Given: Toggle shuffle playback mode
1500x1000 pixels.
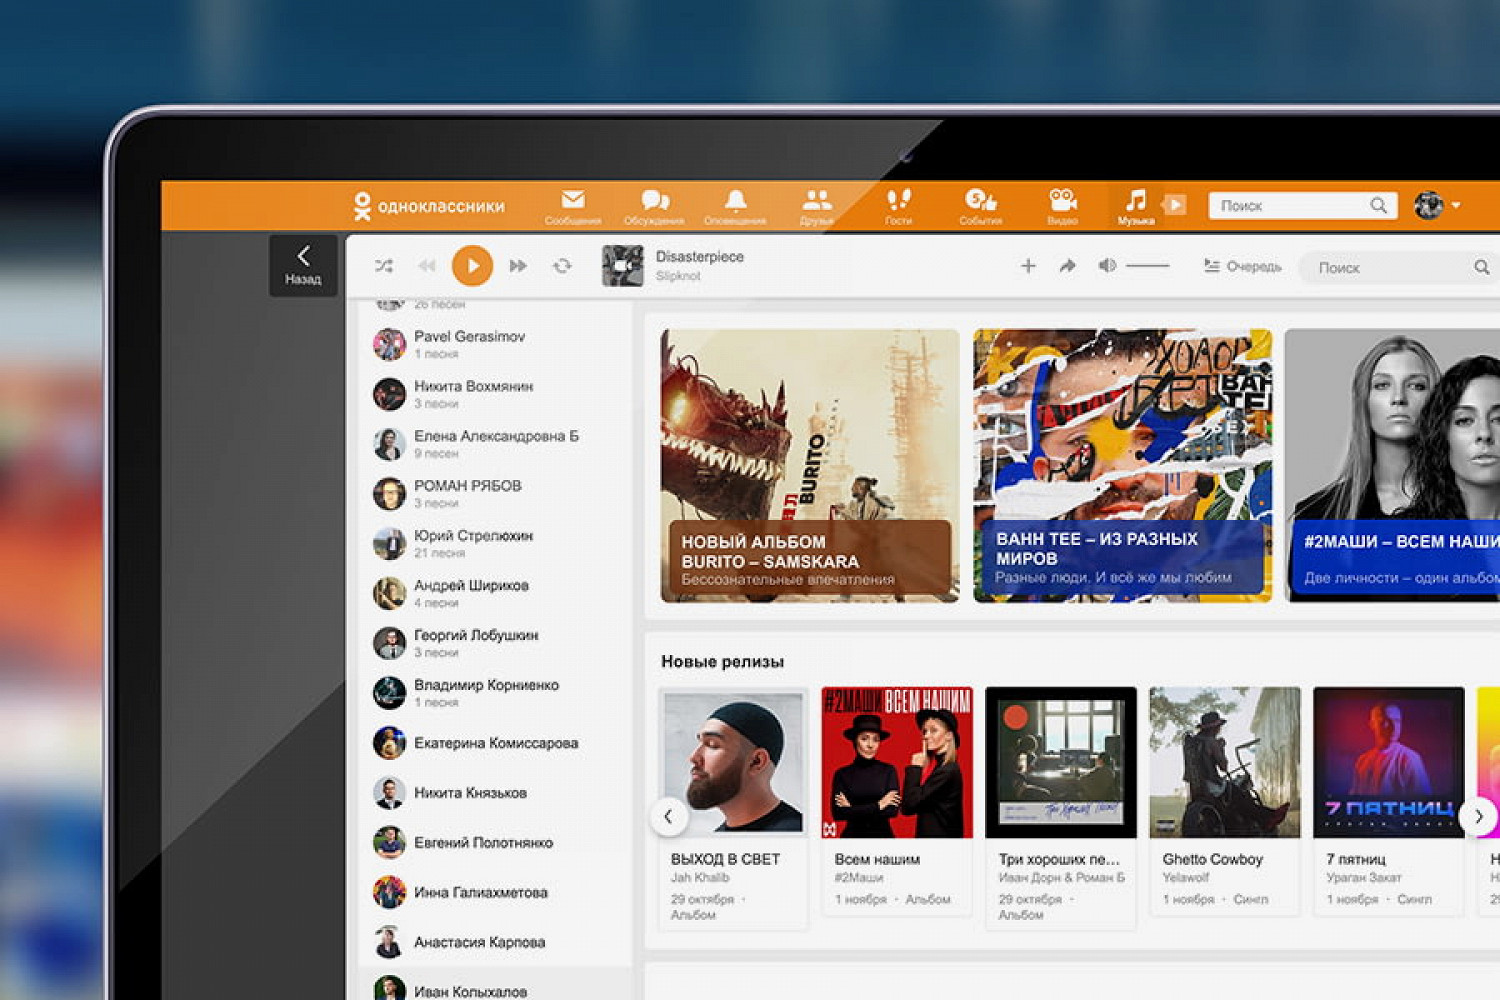Looking at the screenshot, I should pyautogui.click(x=384, y=266).
